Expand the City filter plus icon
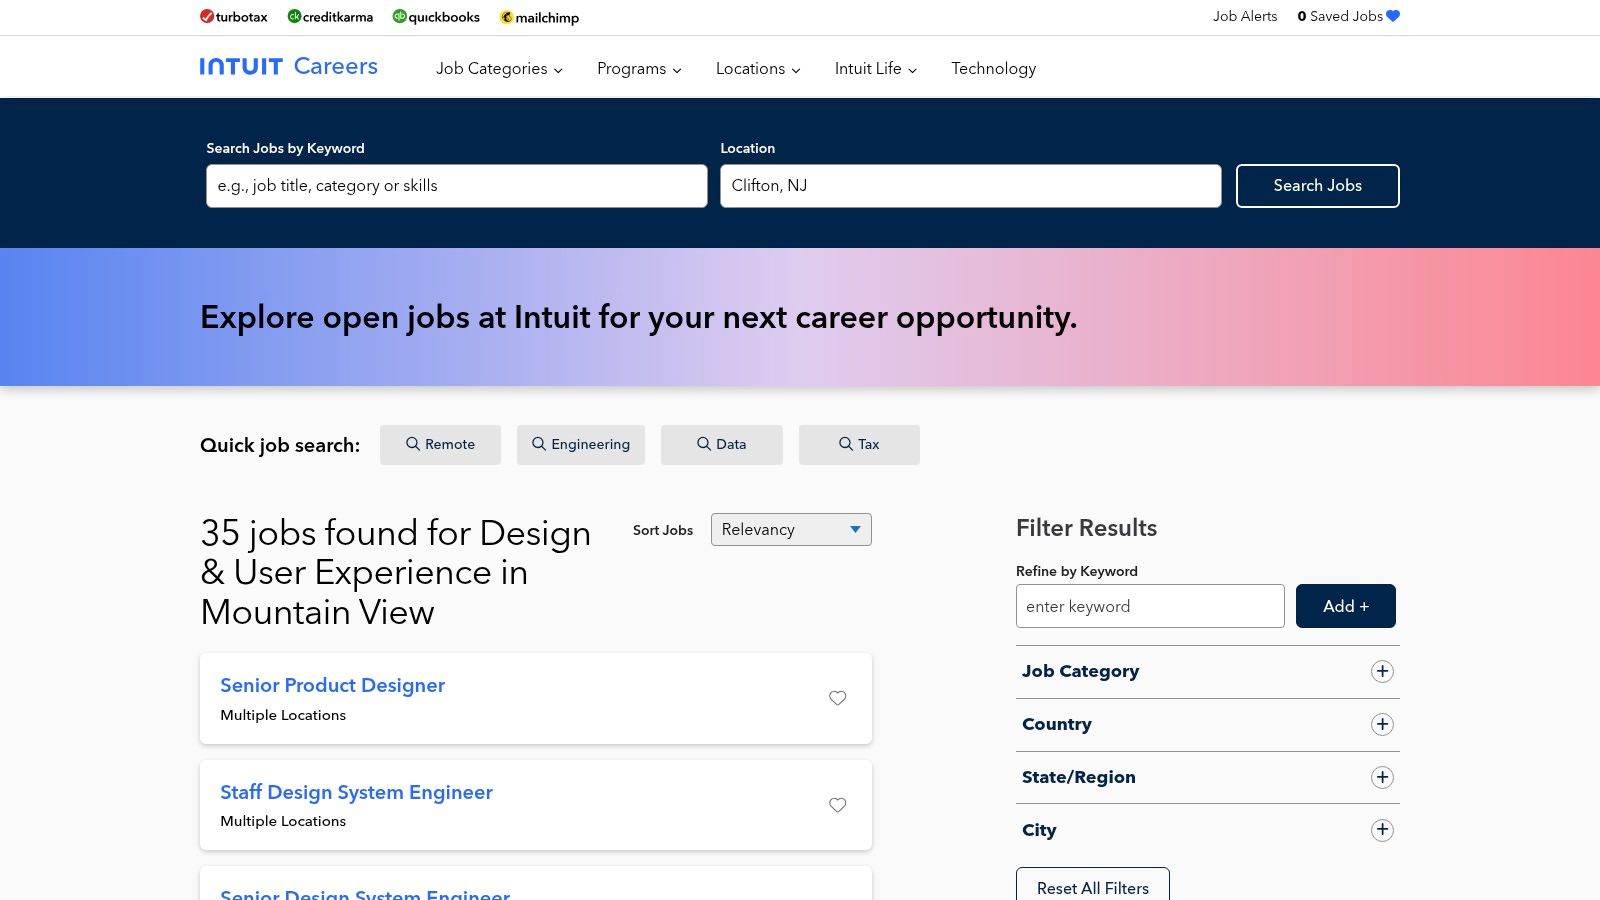The image size is (1600, 900). click(x=1382, y=830)
